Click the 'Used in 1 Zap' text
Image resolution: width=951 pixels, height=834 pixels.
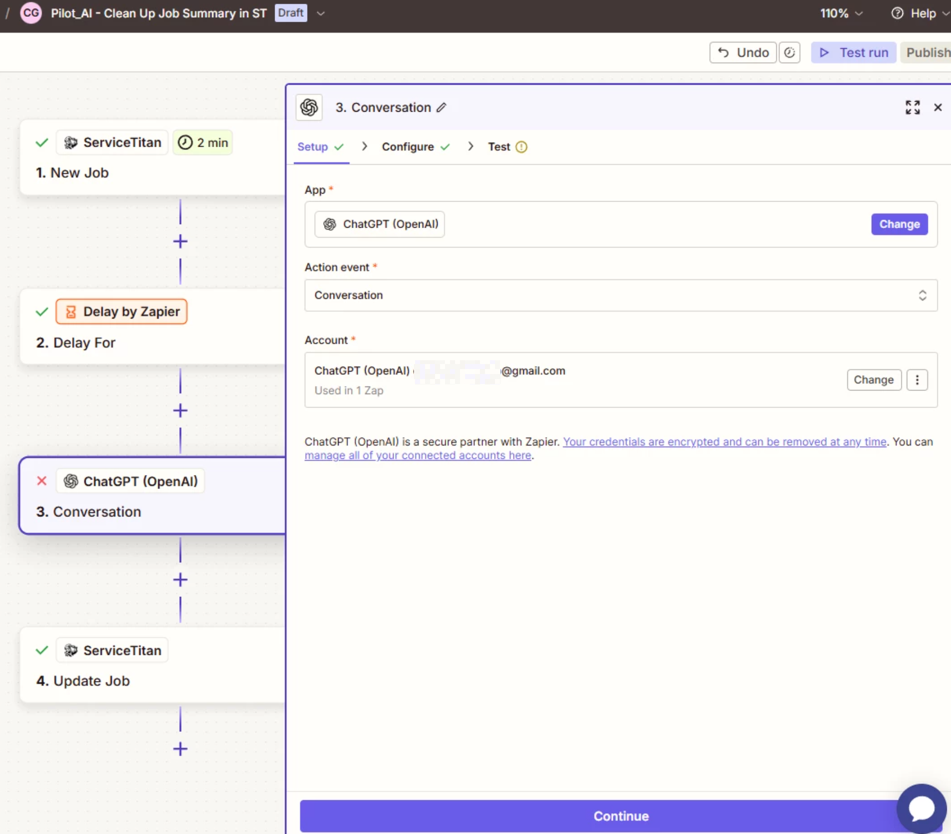(349, 391)
